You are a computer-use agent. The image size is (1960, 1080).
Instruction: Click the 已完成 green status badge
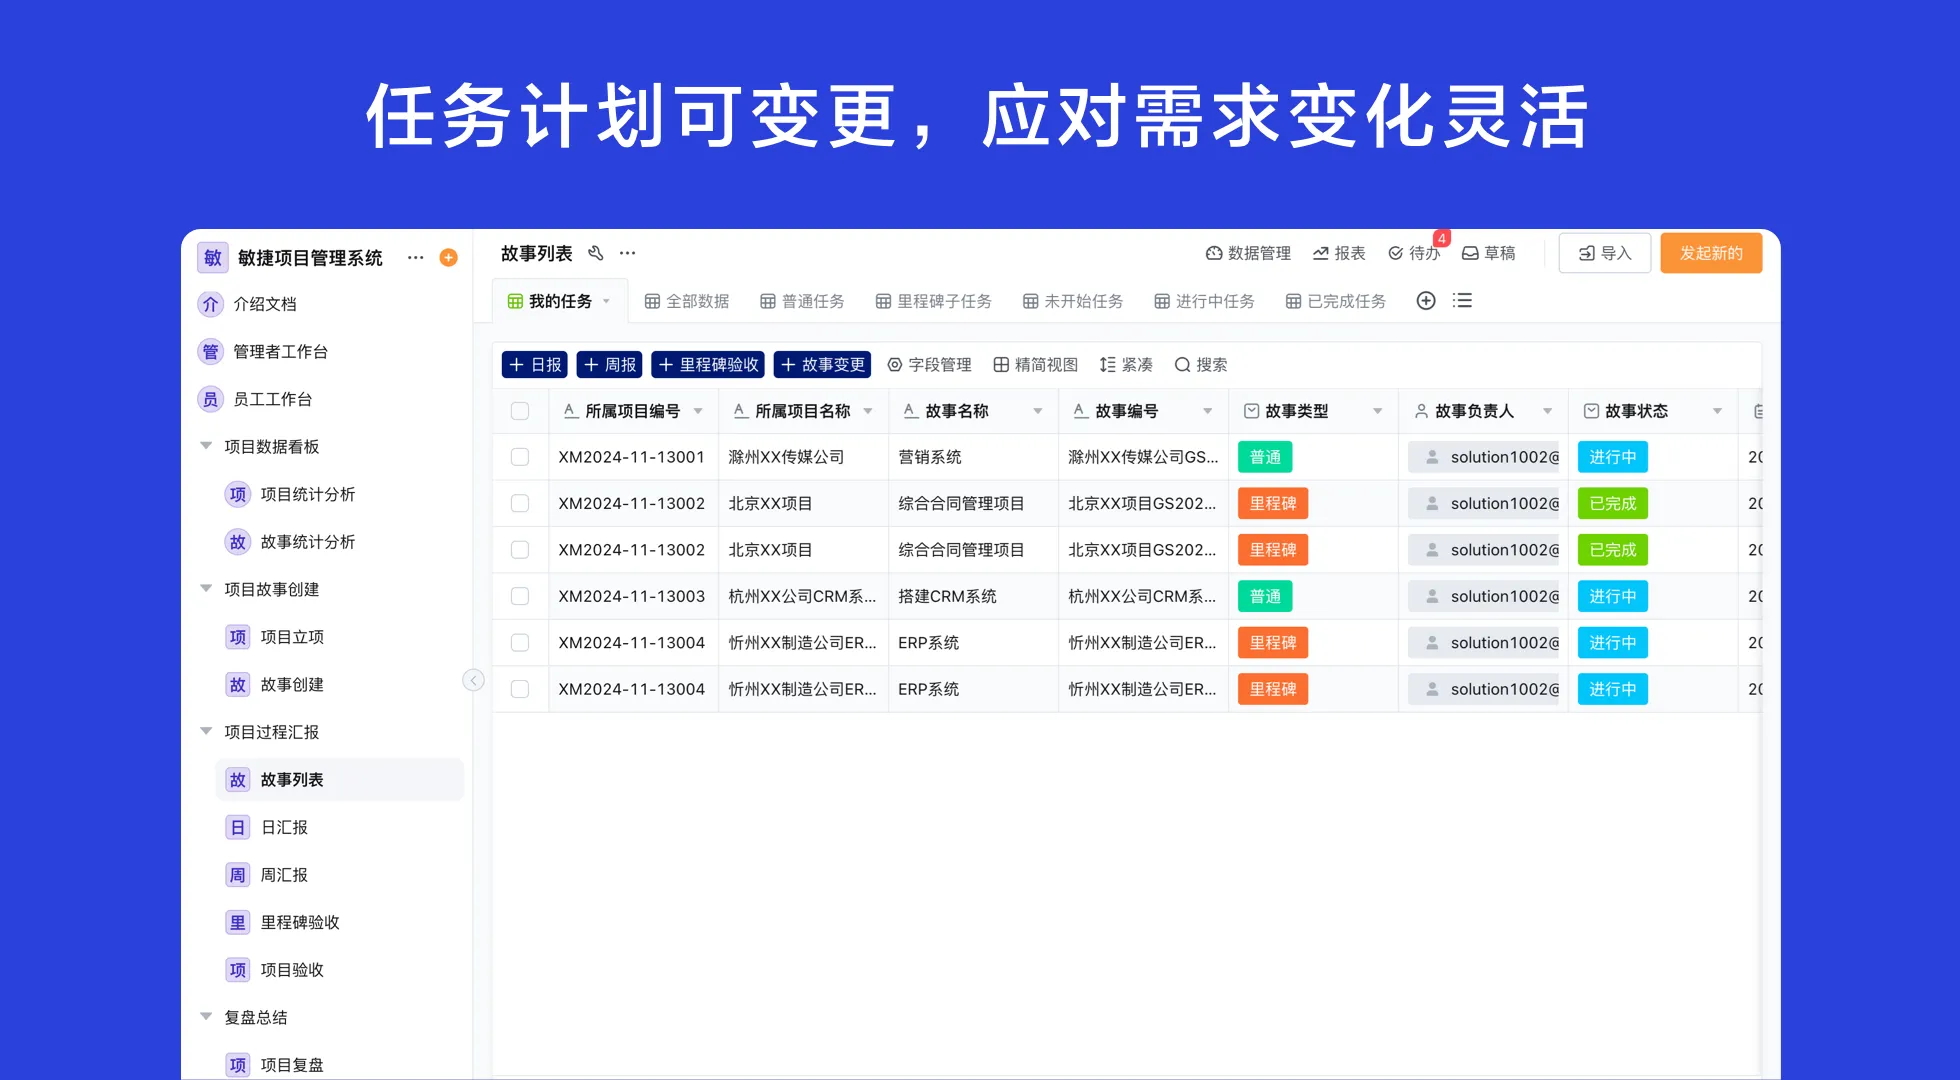click(1612, 503)
